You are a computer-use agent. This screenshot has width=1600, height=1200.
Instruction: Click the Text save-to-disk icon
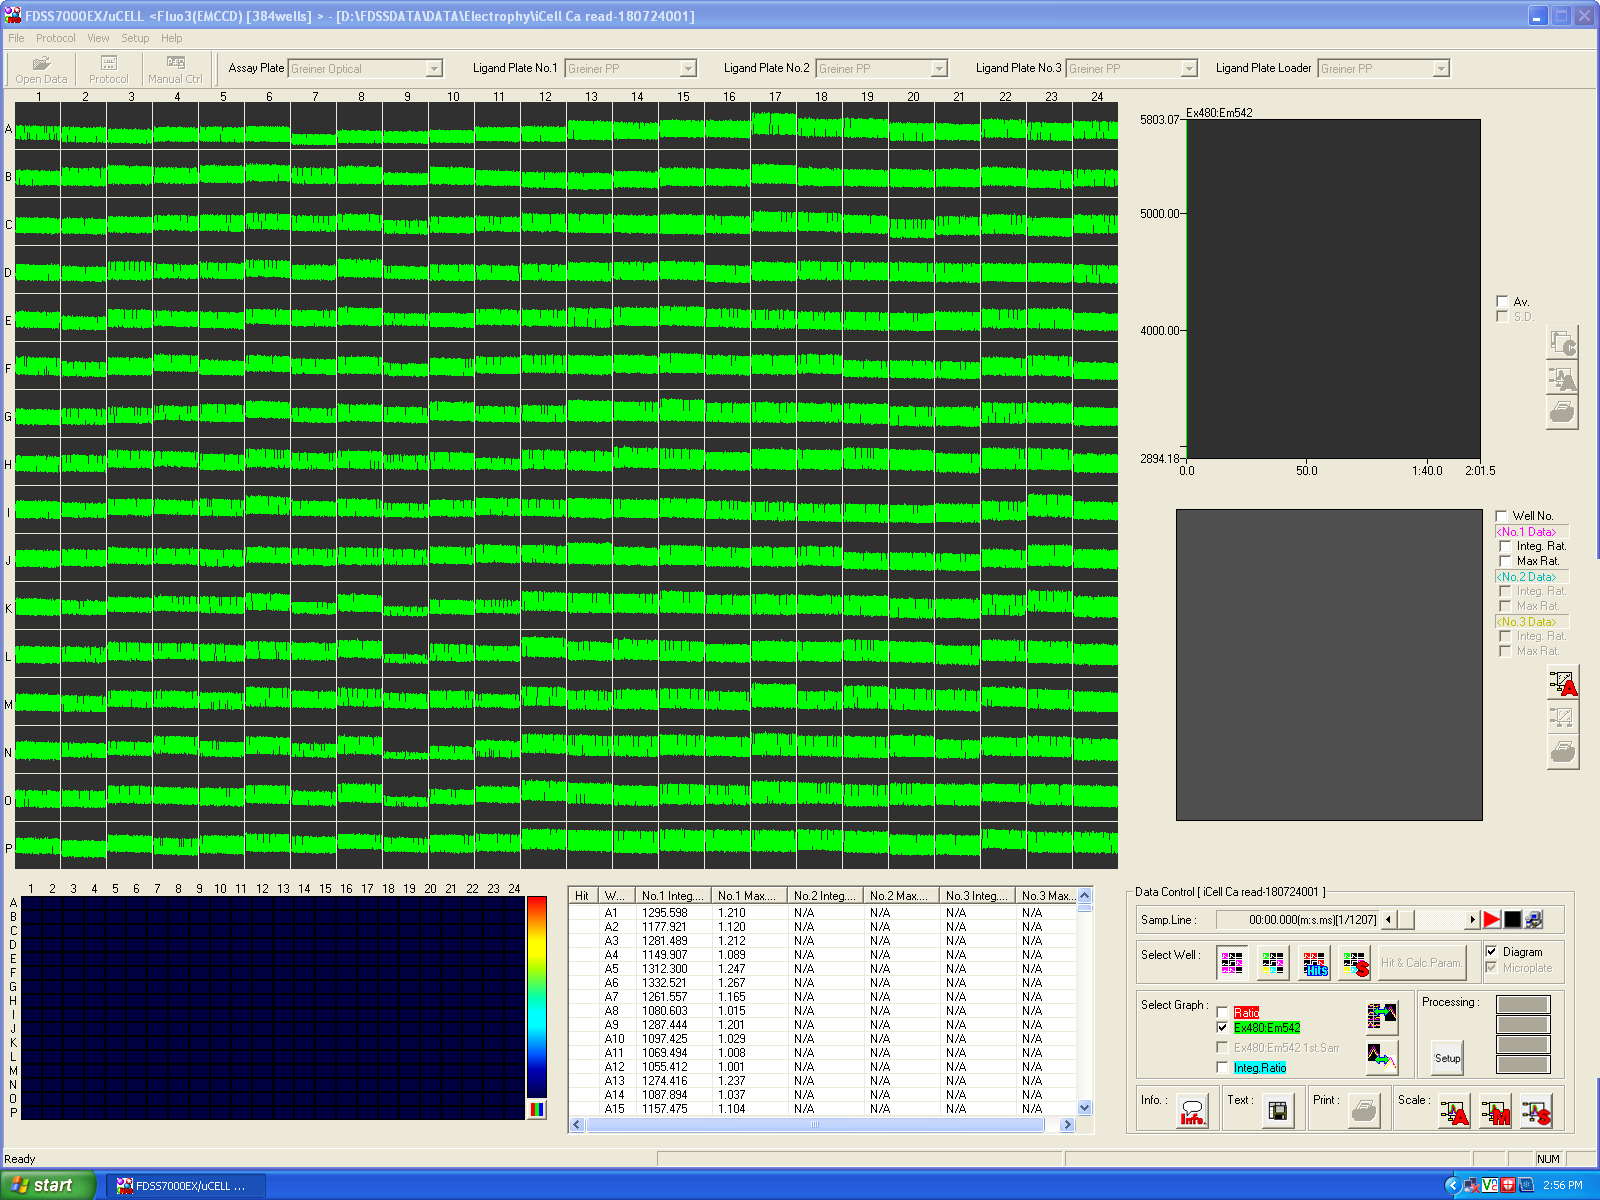click(1277, 1112)
